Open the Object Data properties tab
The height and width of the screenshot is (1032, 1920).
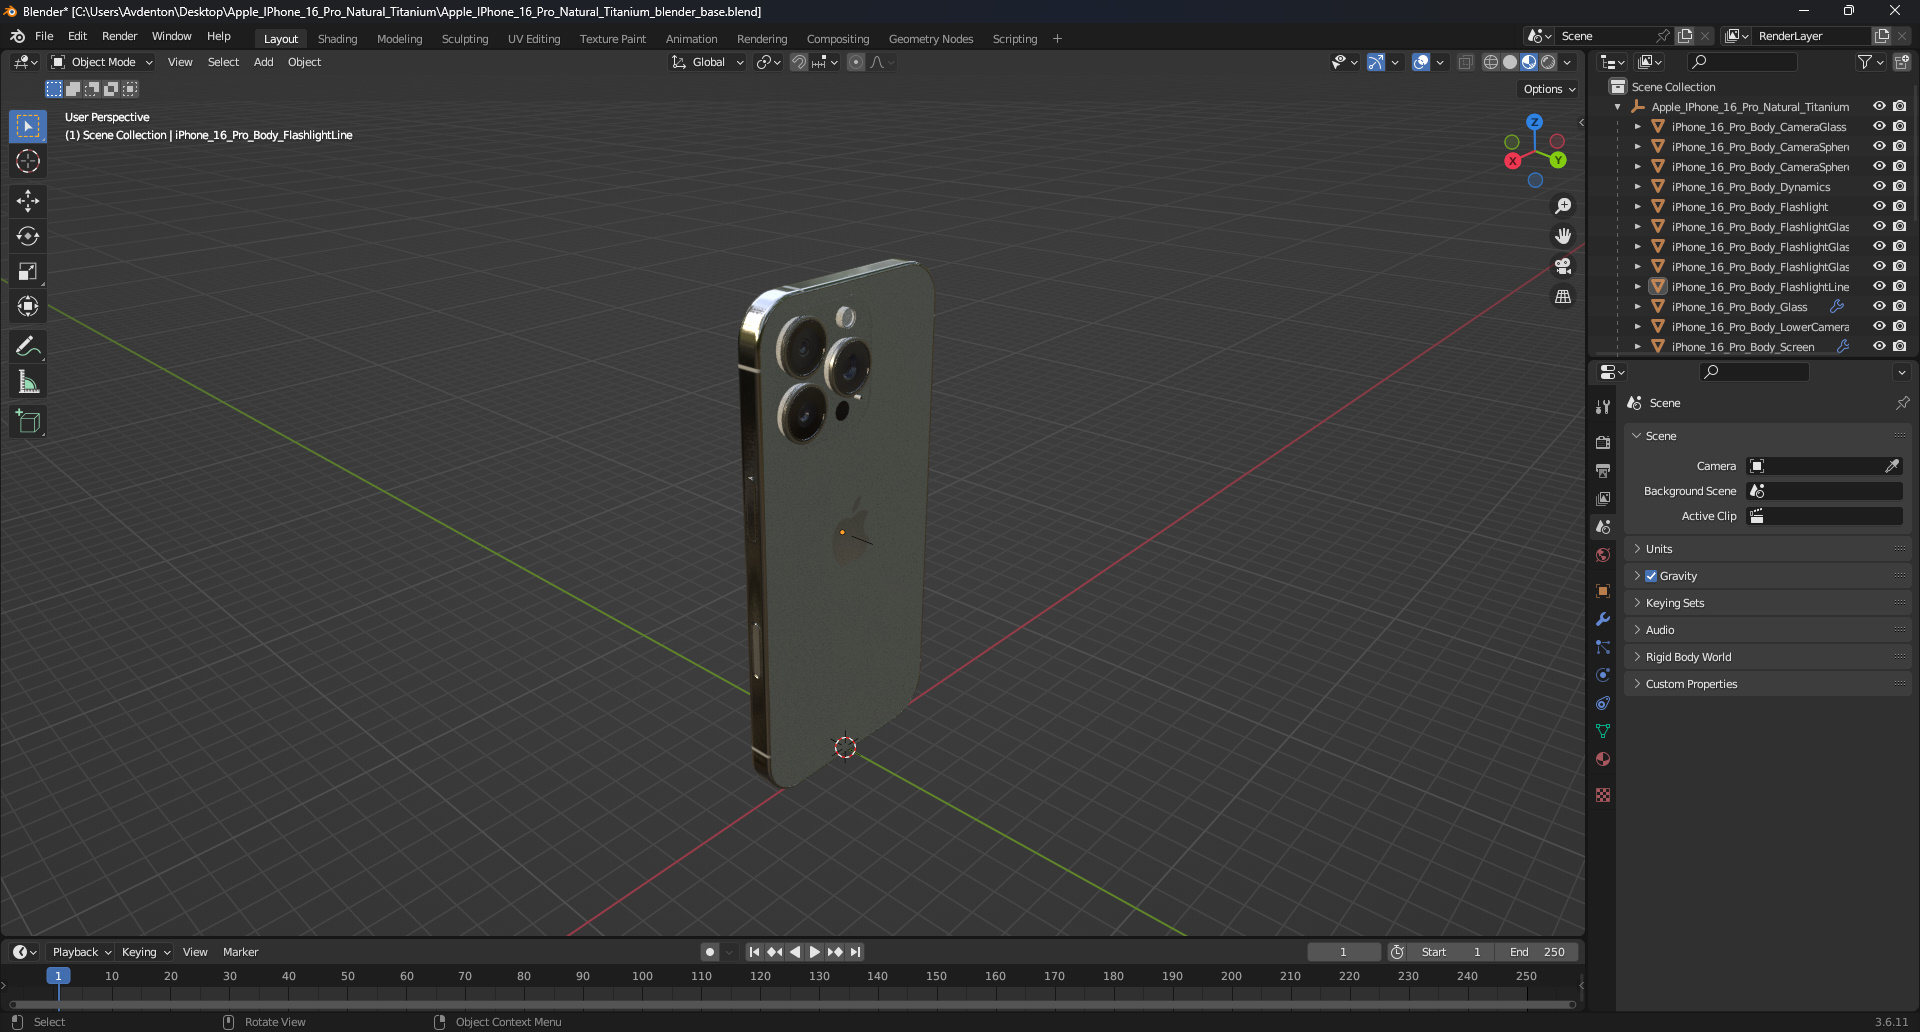[1603, 731]
